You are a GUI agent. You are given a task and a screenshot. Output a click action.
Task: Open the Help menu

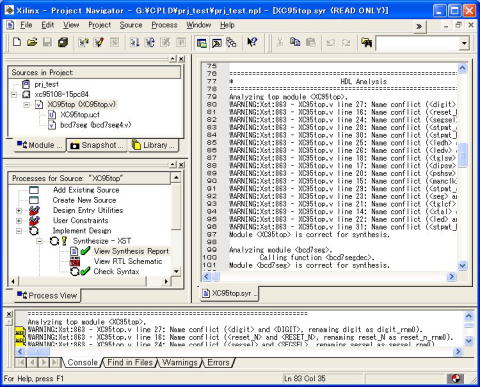(227, 25)
